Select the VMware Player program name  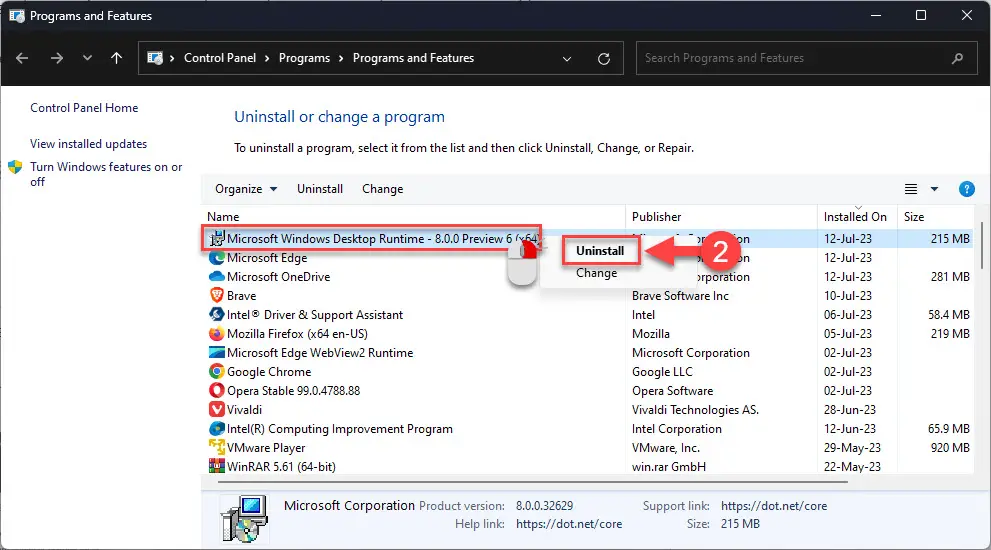266,448
